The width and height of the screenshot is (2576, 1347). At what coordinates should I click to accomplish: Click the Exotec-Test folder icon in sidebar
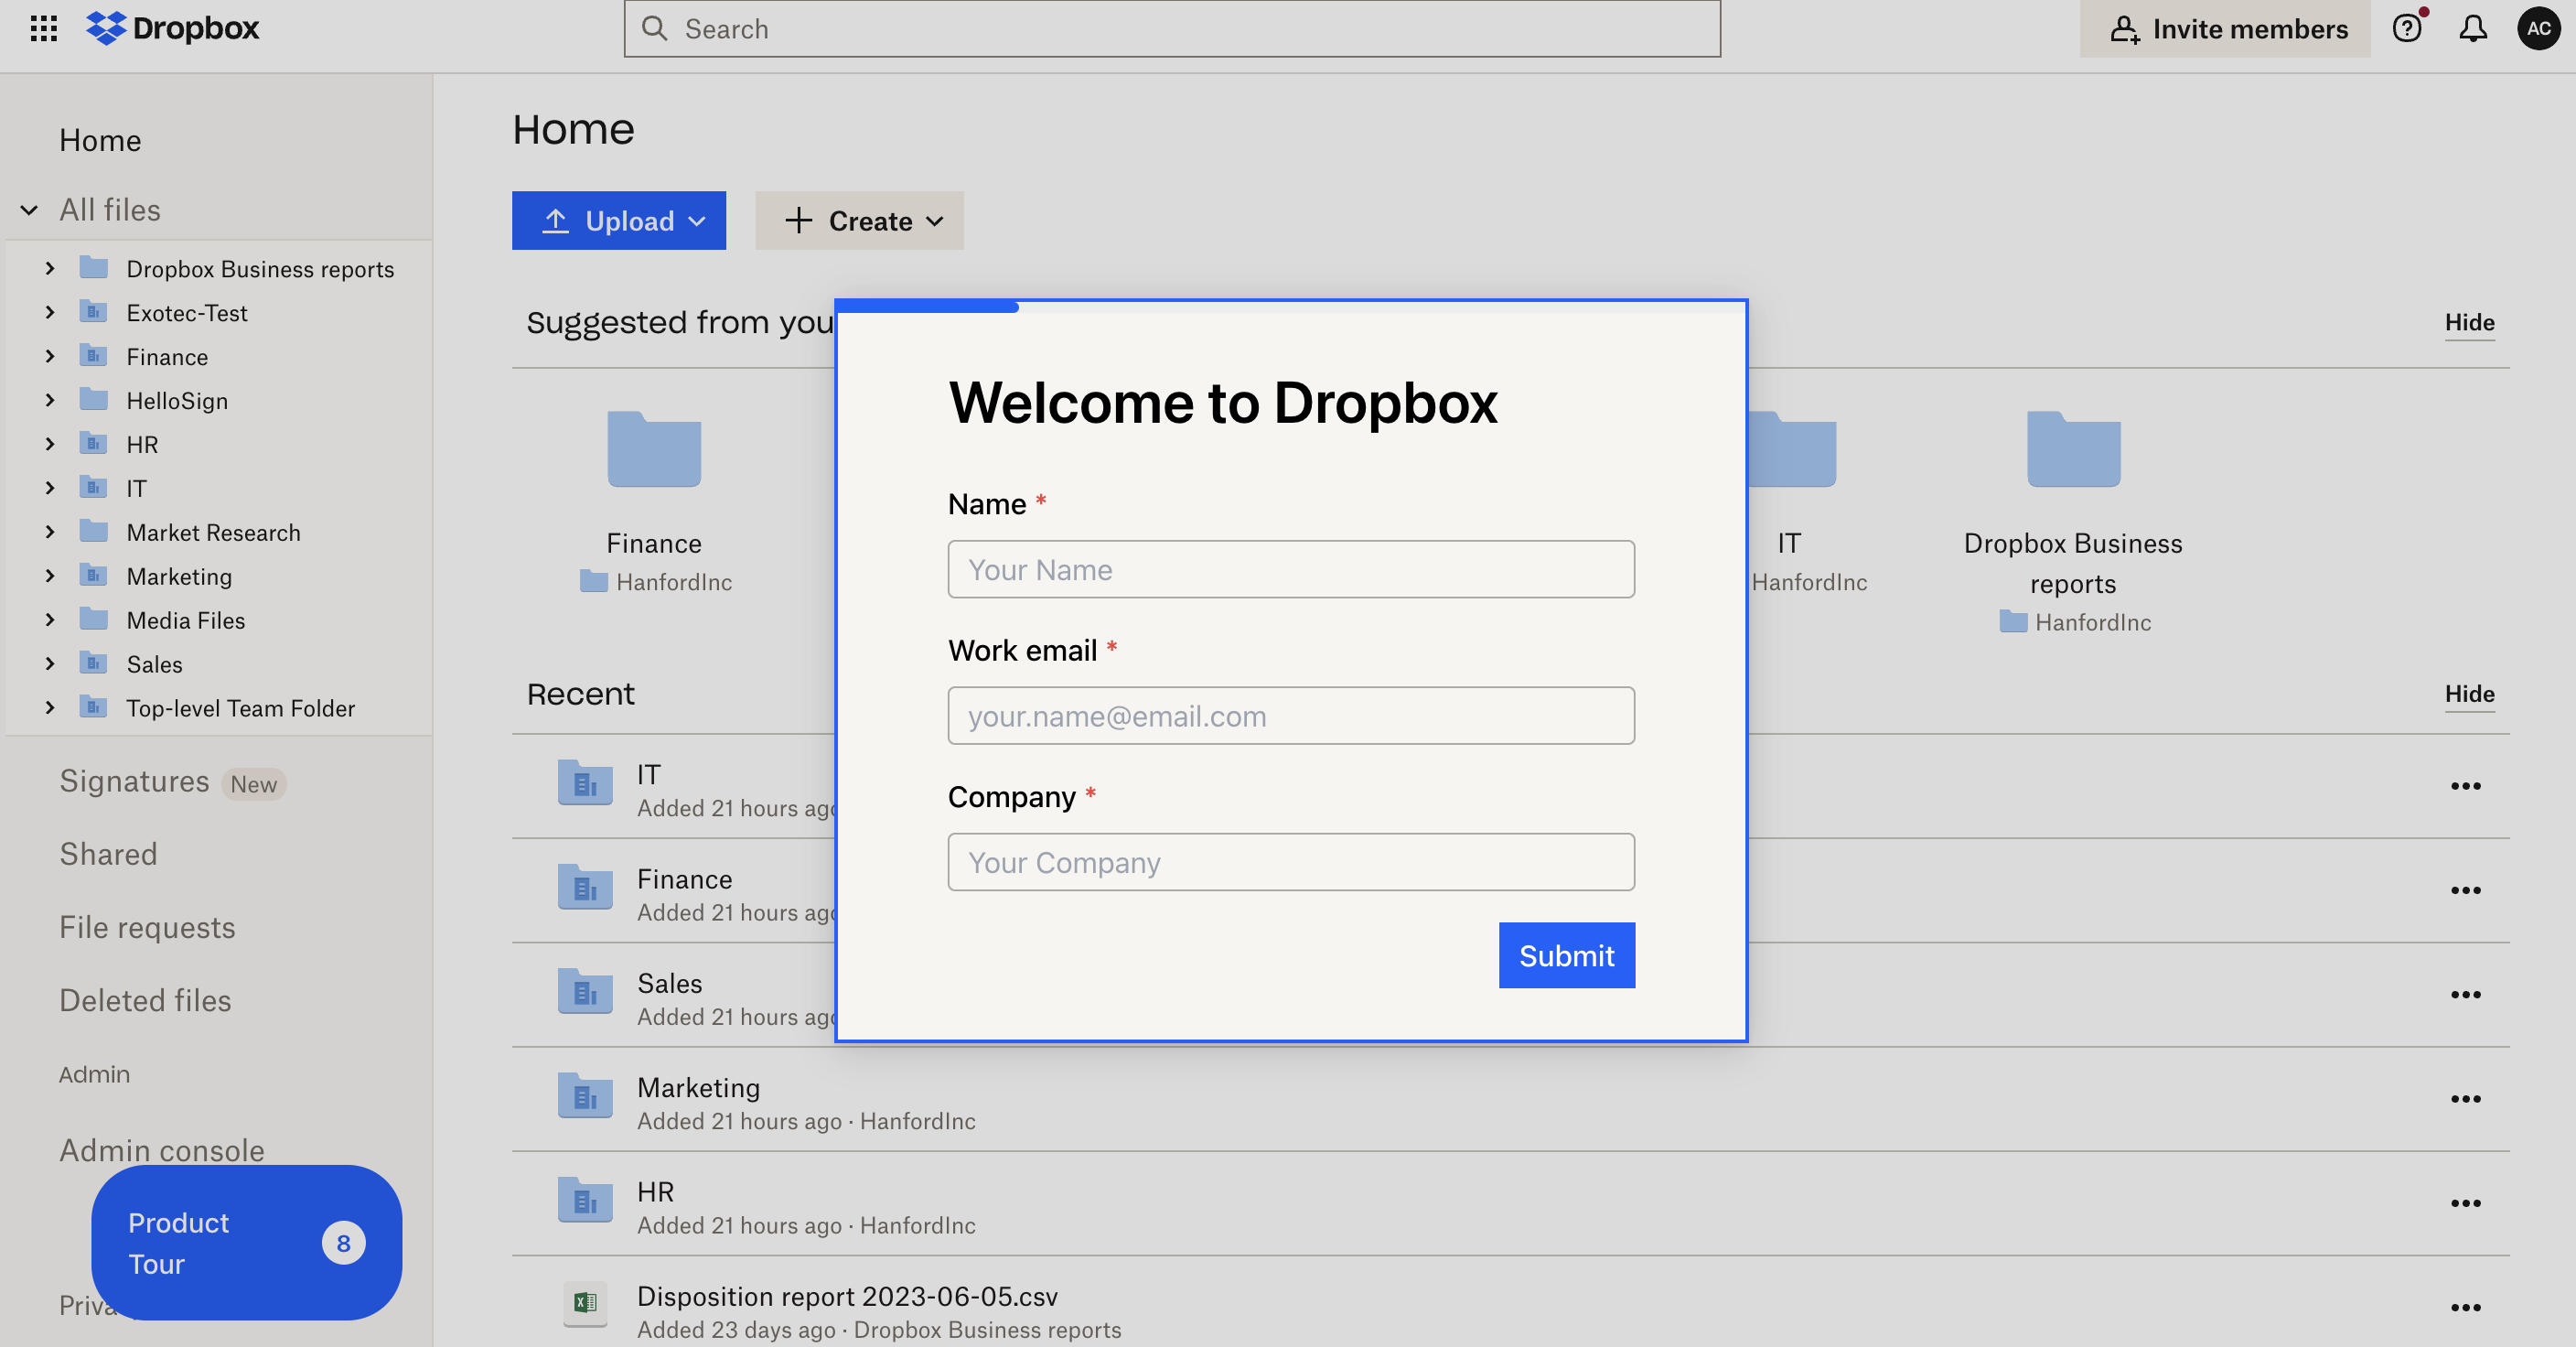(x=93, y=312)
